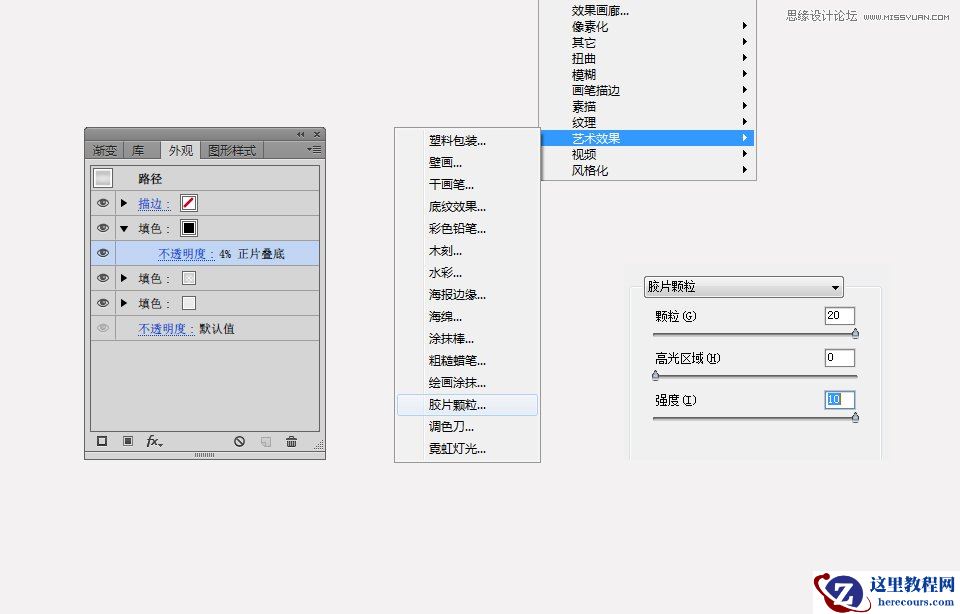Click the 强度 value input field
Viewport: 960px width, 614px height.
pos(839,399)
